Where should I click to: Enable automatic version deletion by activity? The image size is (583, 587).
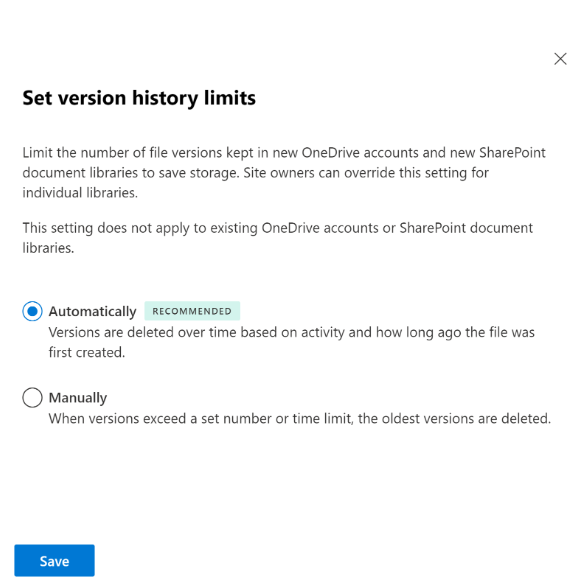pyautogui.click(x=32, y=311)
